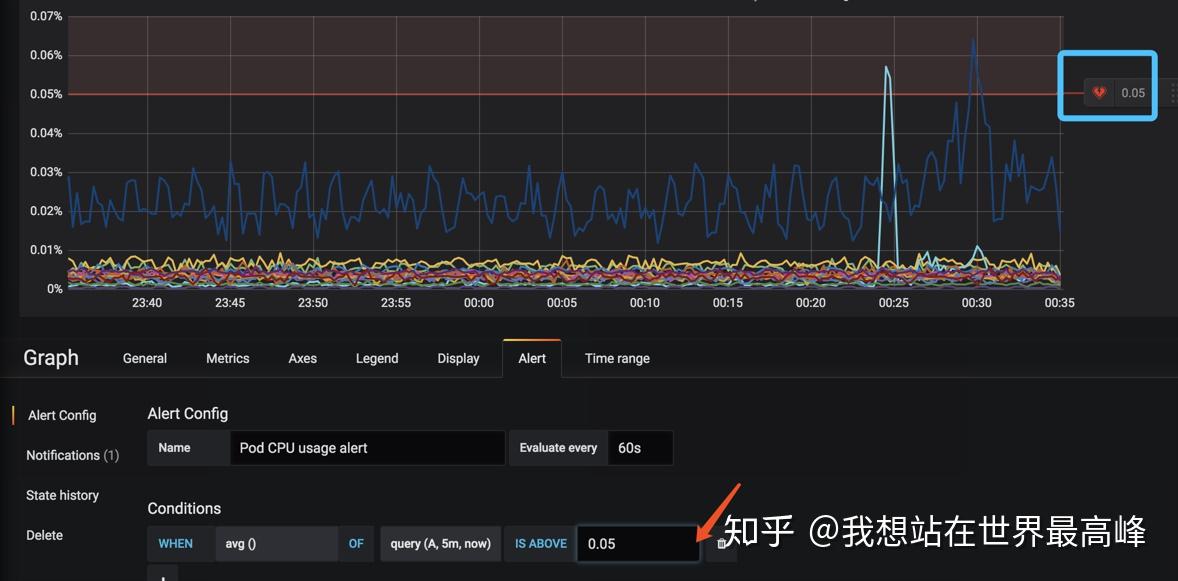
Task: Open Notifications (1) in the sidebar
Action: click(72, 455)
